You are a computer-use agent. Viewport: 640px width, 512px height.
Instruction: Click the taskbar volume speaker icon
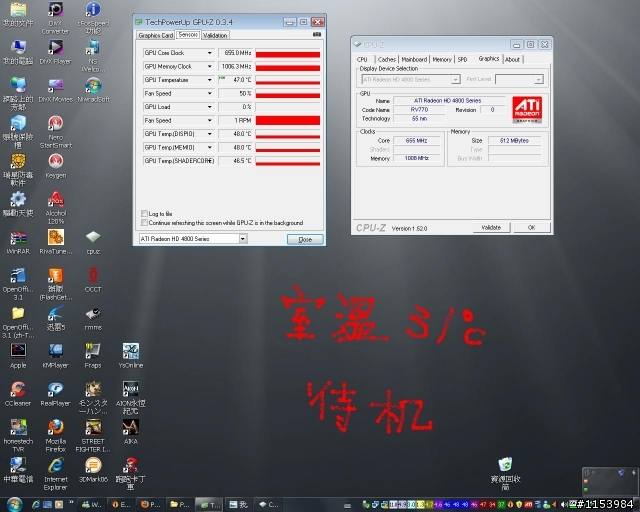(565, 505)
